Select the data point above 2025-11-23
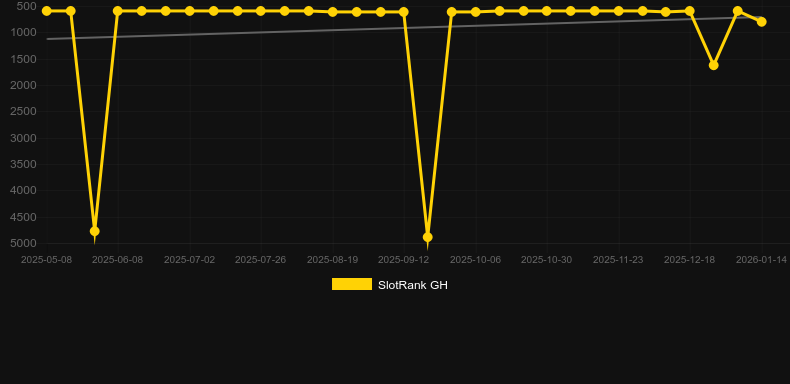790x384 pixels. pos(619,11)
